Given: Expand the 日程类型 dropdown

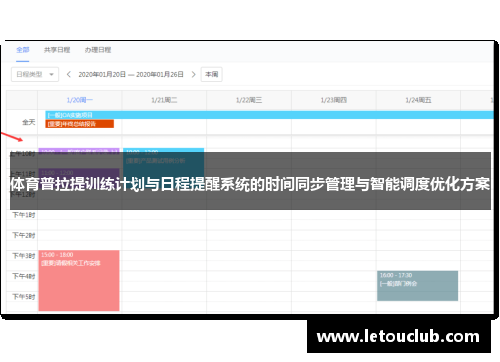Looking at the screenshot, I should coord(35,74).
